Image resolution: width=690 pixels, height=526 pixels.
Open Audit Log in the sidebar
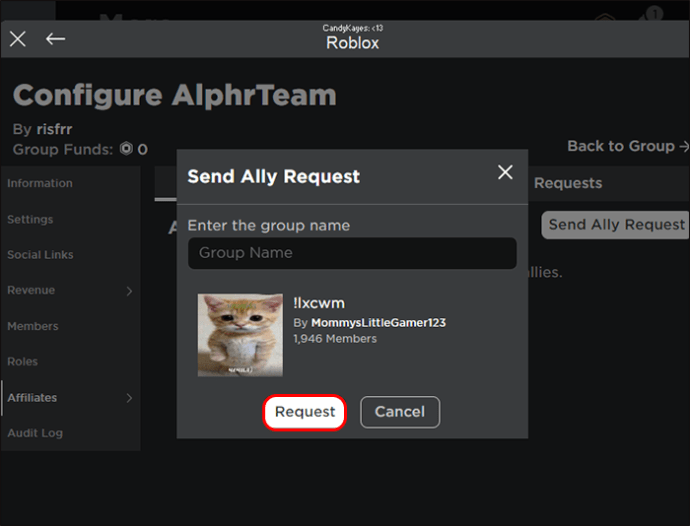(x=35, y=433)
